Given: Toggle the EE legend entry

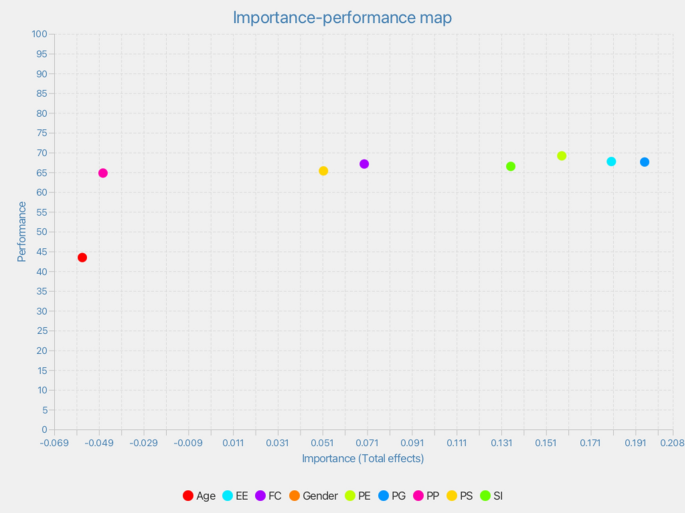Looking at the screenshot, I should pyautogui.click(x=234, y=496).
